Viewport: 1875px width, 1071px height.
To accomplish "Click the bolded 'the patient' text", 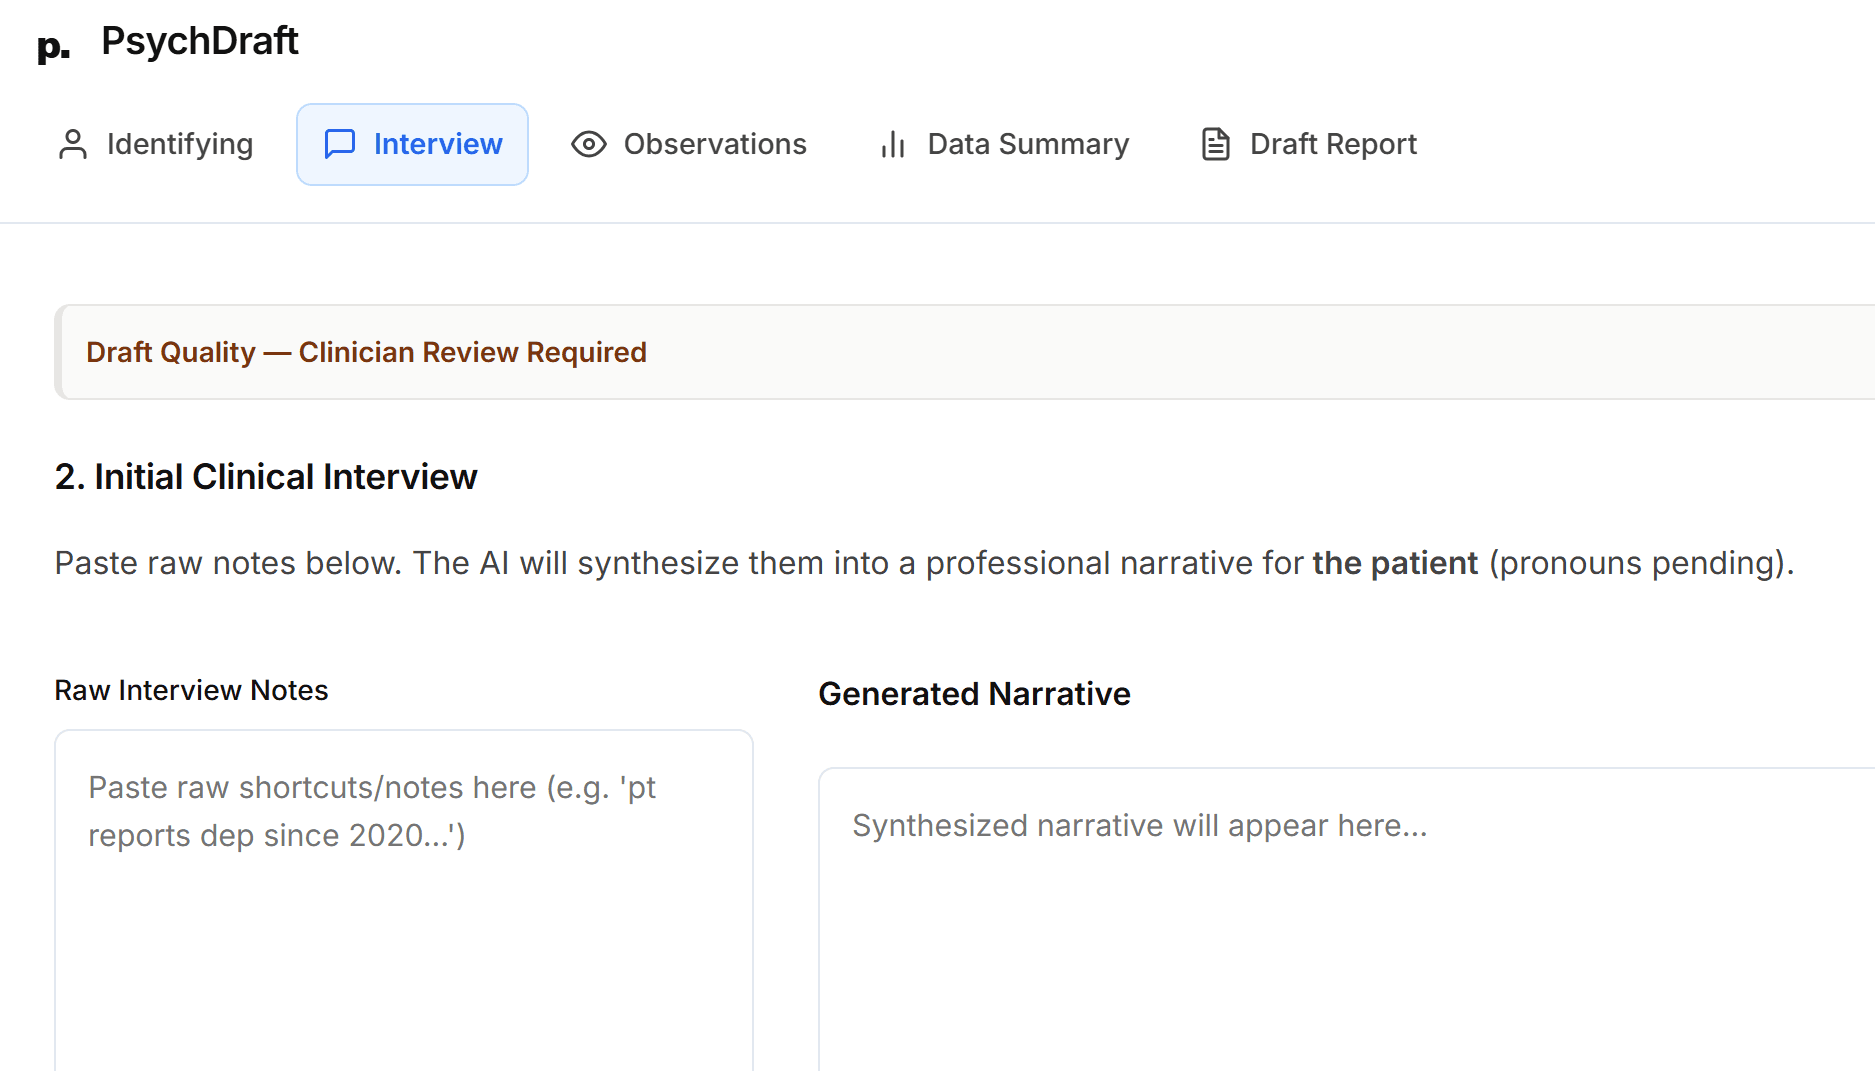I will (1395, 563).
